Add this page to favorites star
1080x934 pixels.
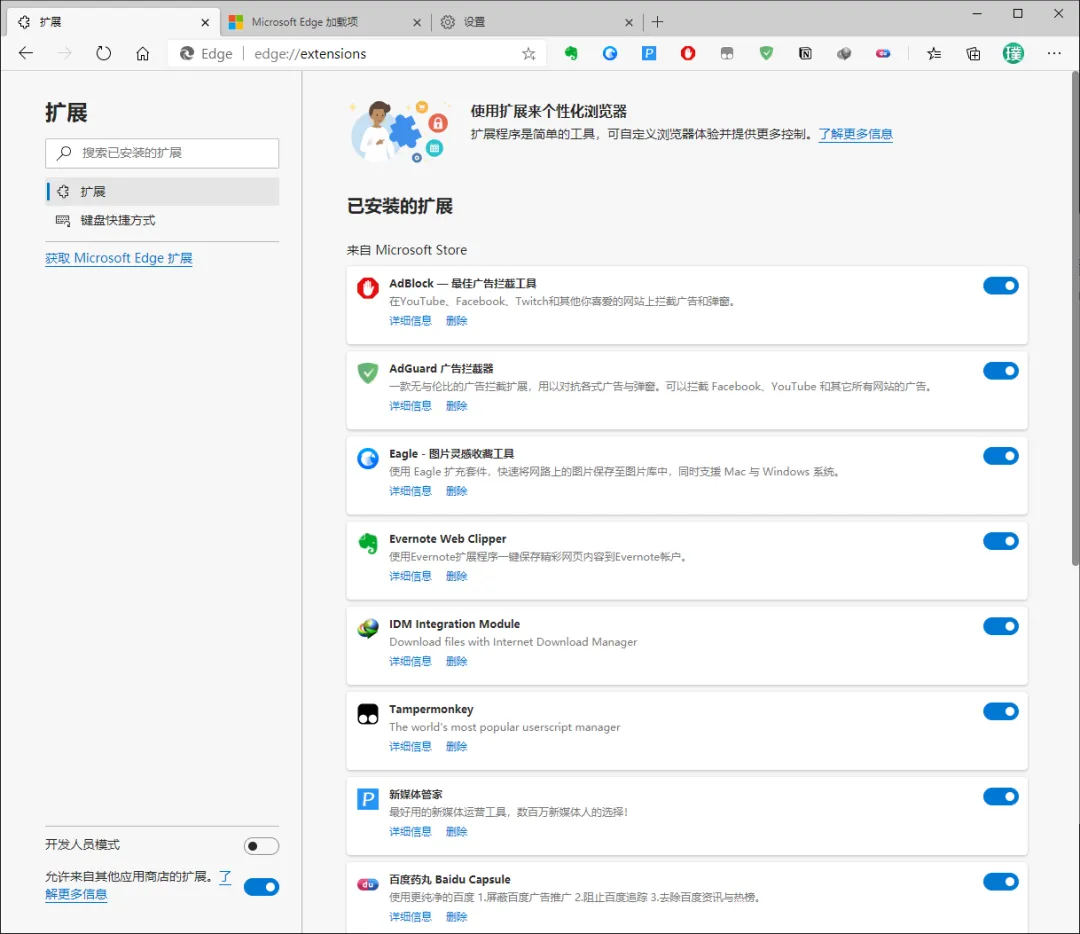(x=528, y=54)
